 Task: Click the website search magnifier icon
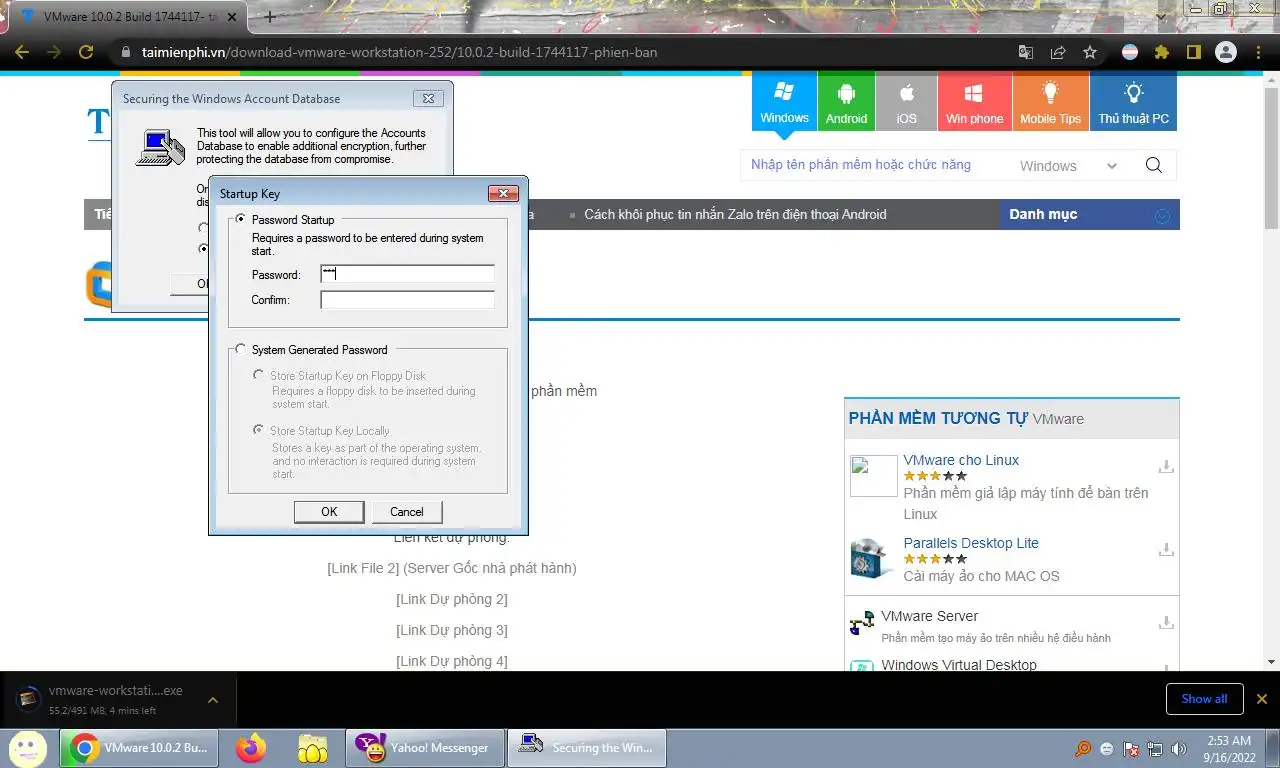point(1154,165)
